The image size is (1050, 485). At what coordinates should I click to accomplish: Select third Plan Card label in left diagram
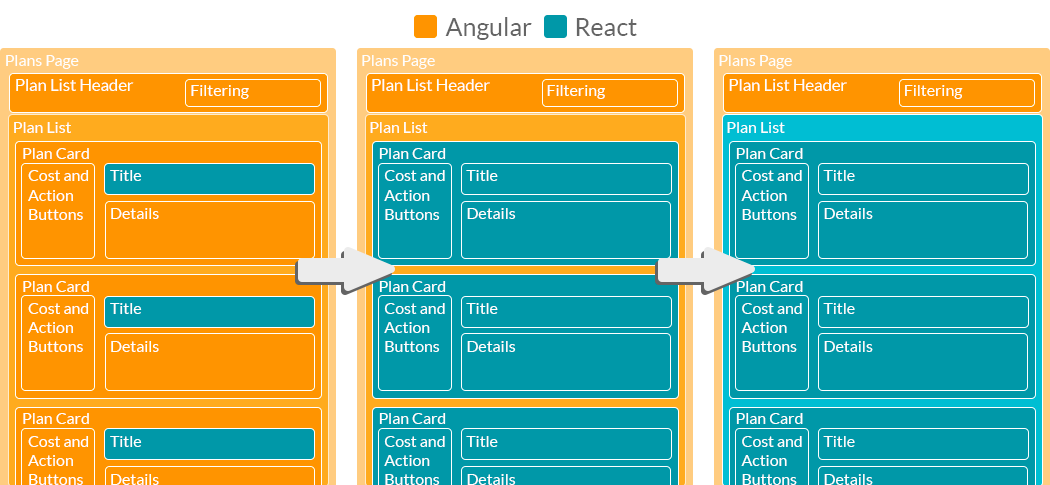tap(56, 419)
